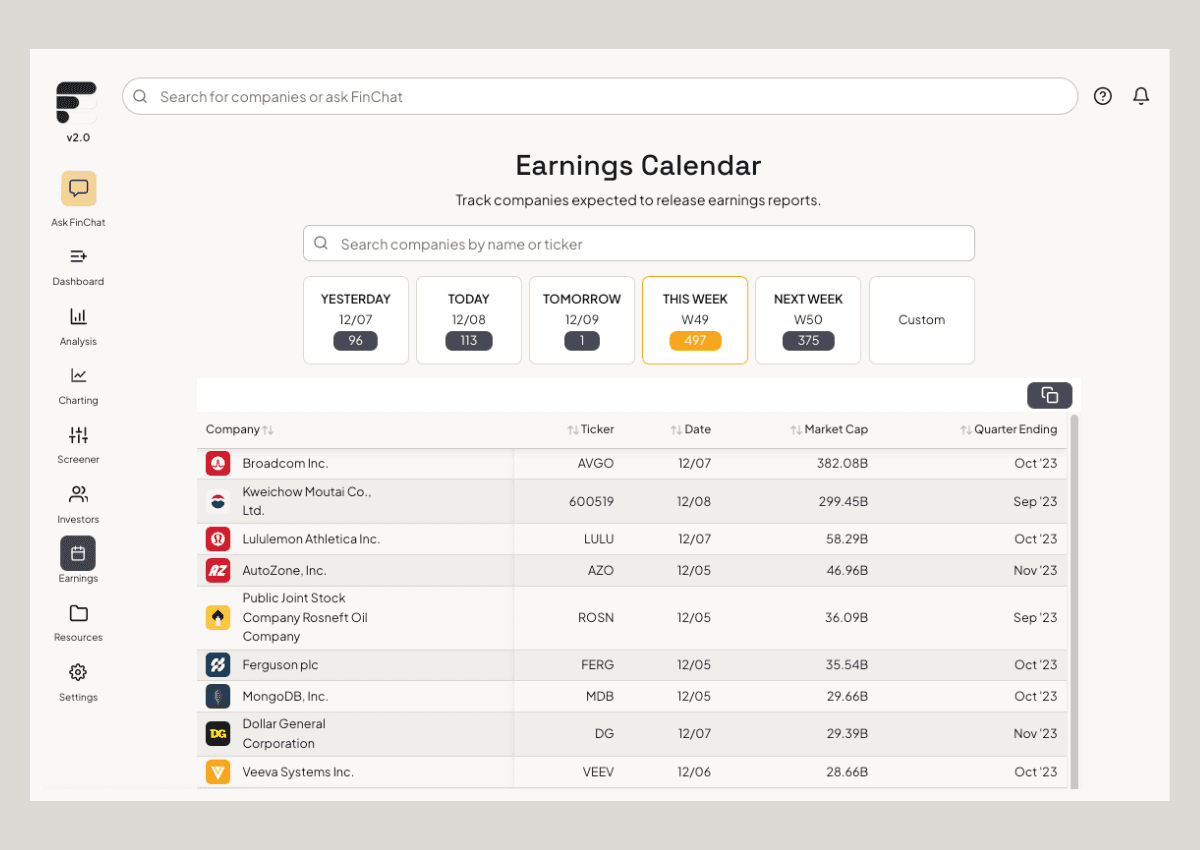Click the help question mark icon
The width and height of the screenshot is (1200, 850).
[1103, 96]
